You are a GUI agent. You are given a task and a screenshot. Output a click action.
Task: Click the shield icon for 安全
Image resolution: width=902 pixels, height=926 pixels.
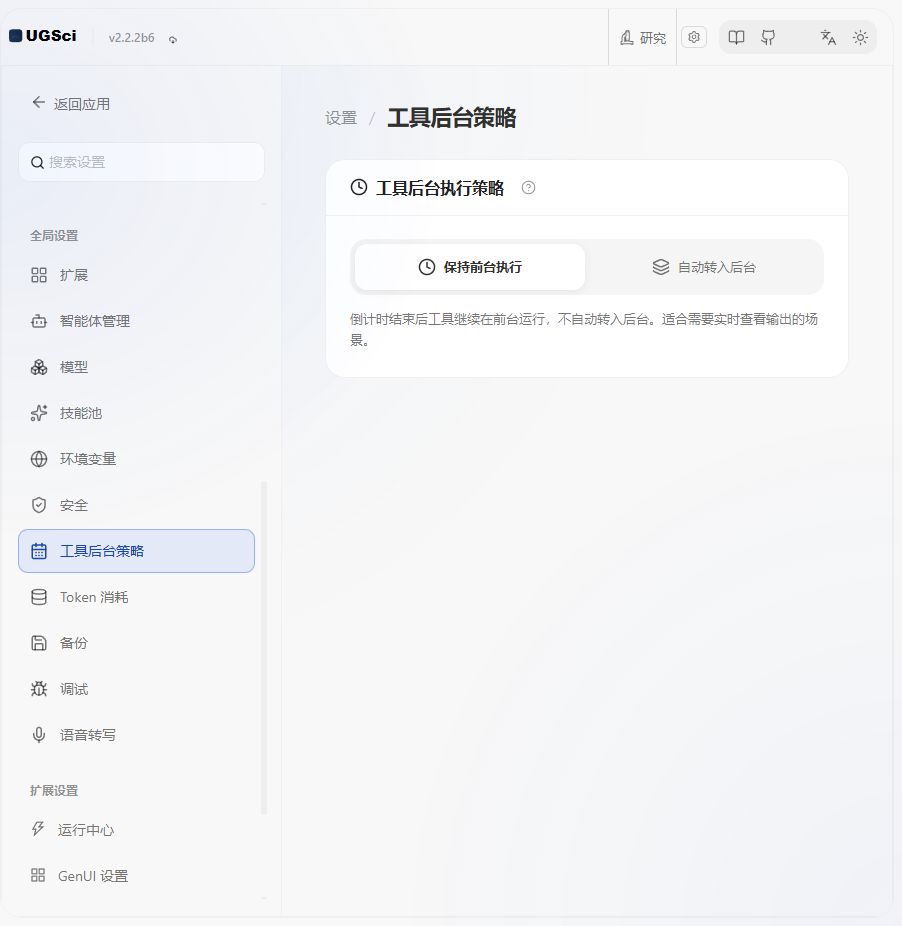[39, 505]
